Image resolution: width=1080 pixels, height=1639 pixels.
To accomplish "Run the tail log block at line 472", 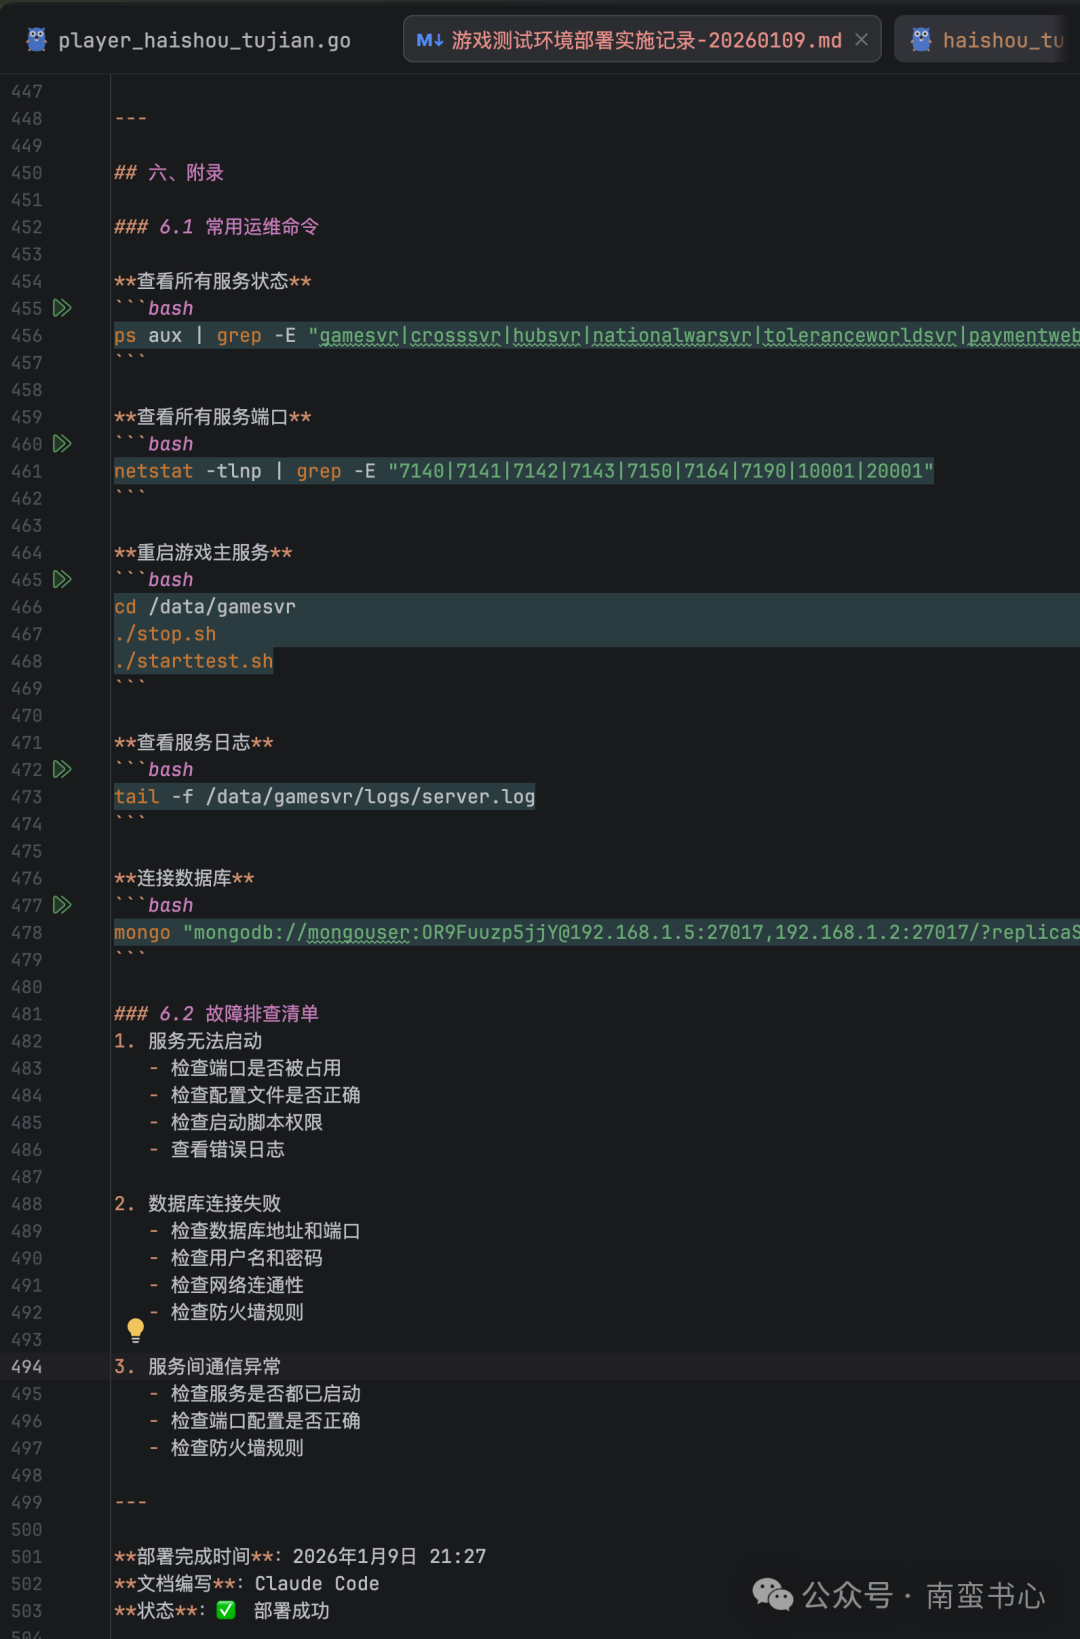I will pos(62,770).
